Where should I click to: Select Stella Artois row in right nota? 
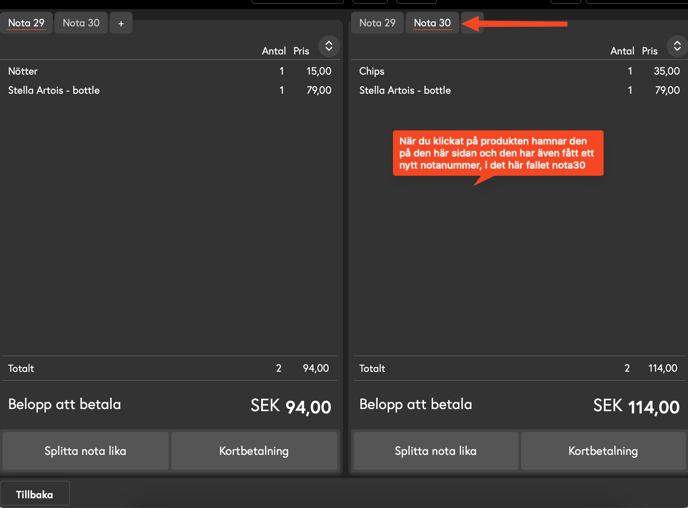(520, 90)
